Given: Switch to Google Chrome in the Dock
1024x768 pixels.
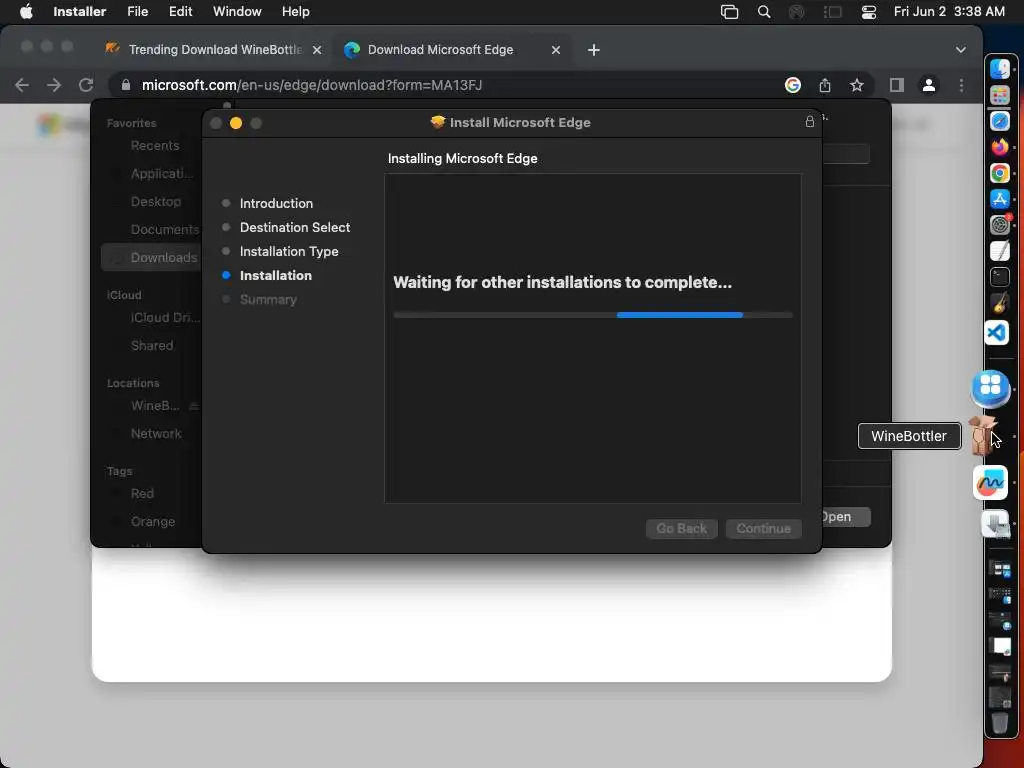Looking at the screenshot, I should 999,173.
